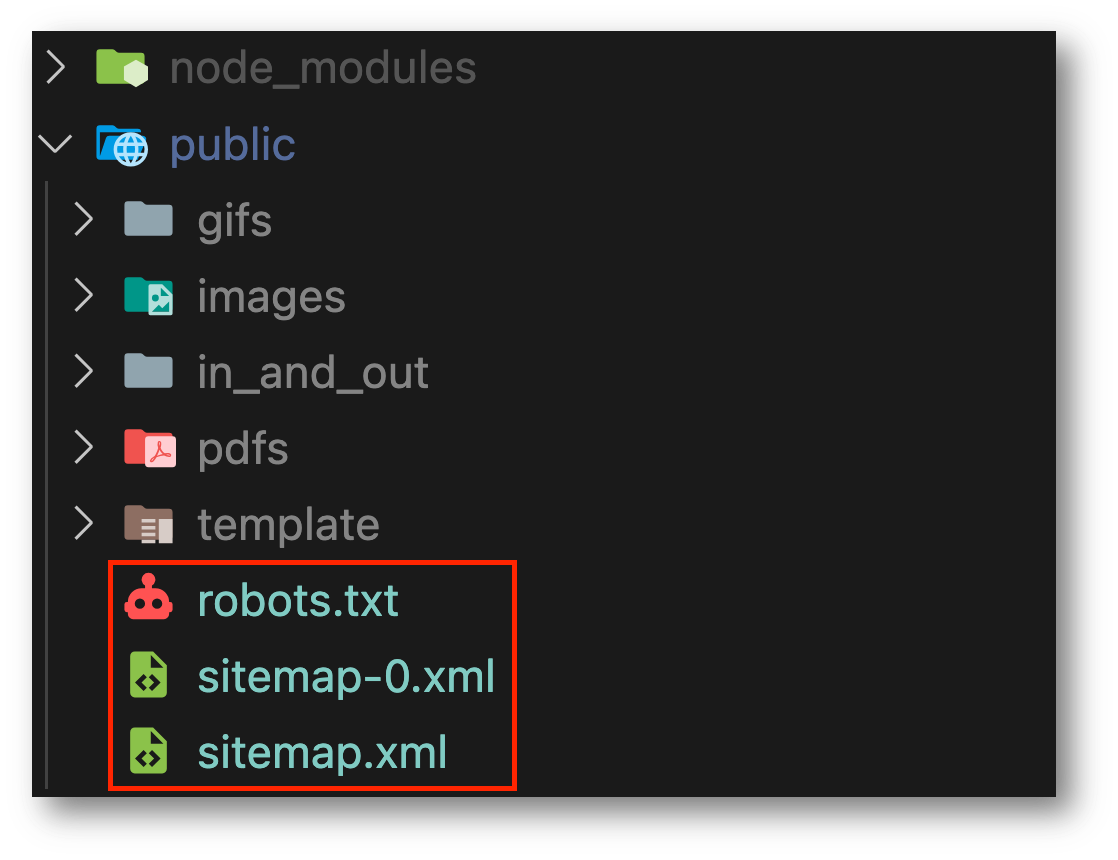Expand the pdfs folder chevron
The width and height of the screenshot is (1118, 860).
(83, 448)
